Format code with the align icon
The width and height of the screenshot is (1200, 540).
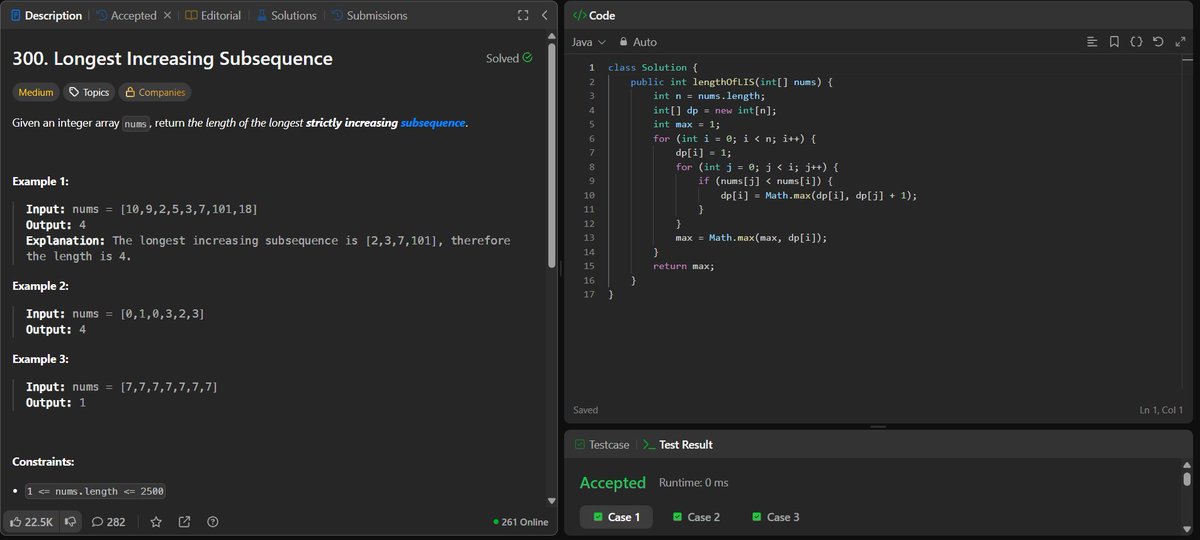tap(1092, 42)
